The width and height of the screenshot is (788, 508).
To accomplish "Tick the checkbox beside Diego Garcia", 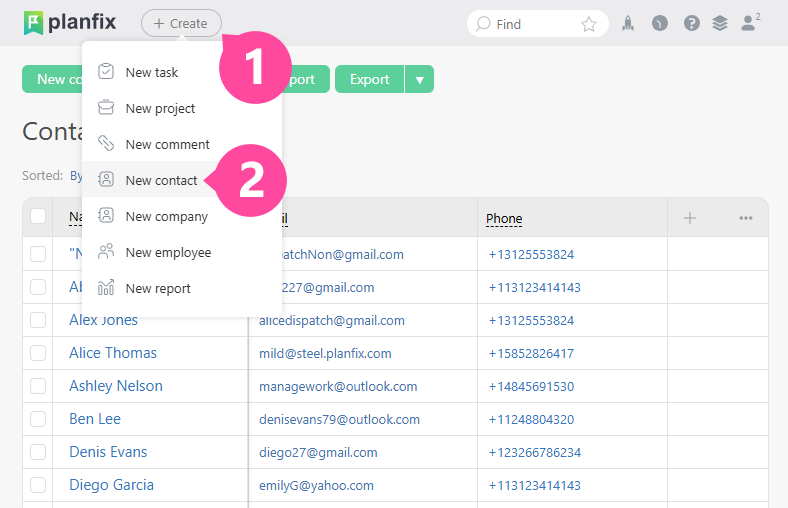I will 38,485.
